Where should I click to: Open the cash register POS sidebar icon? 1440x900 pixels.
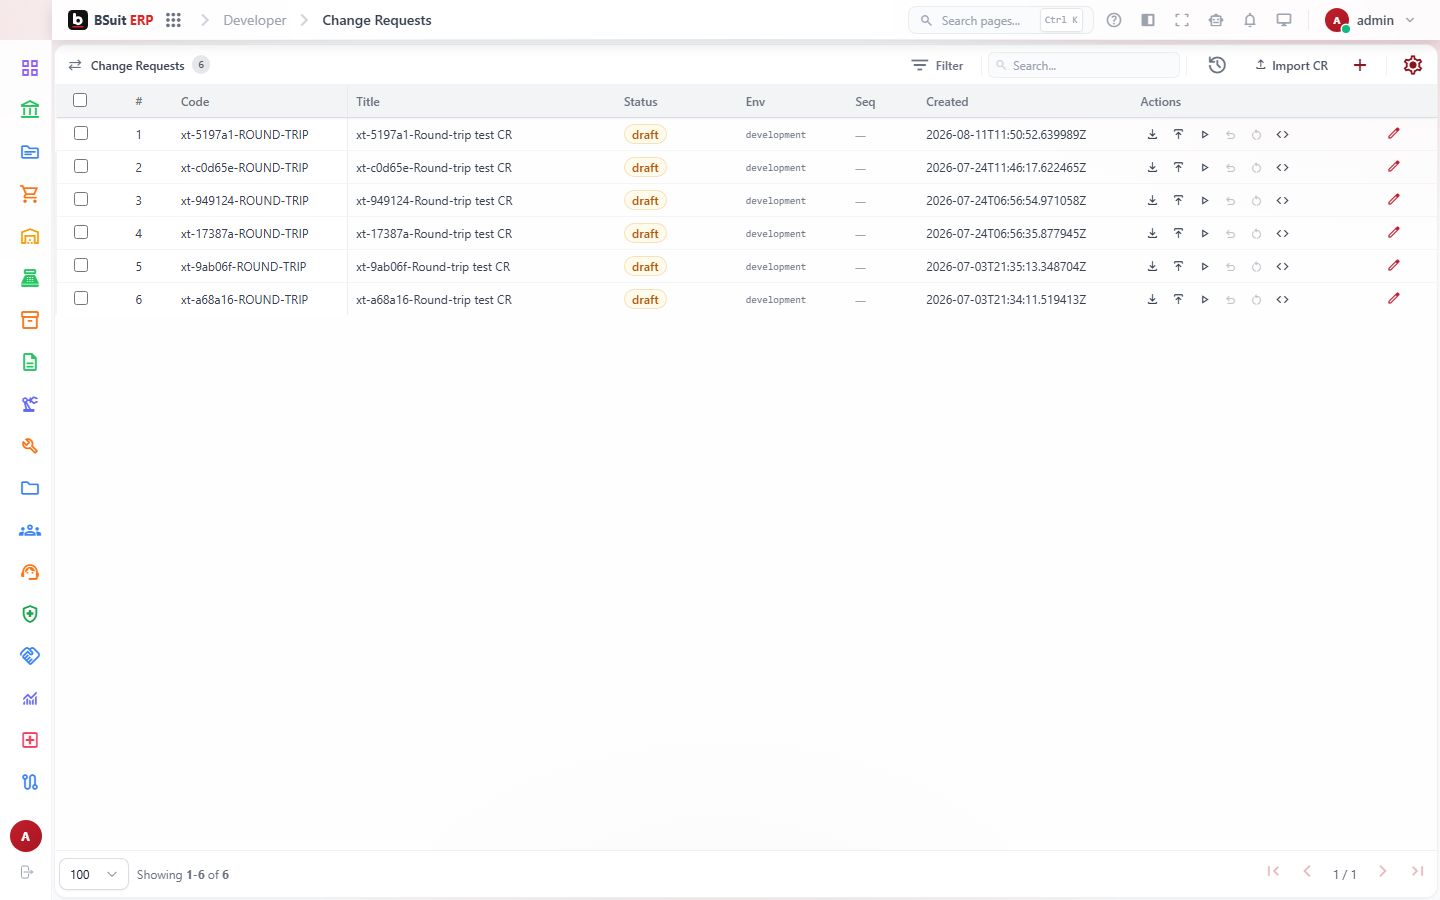coord(30,278)
